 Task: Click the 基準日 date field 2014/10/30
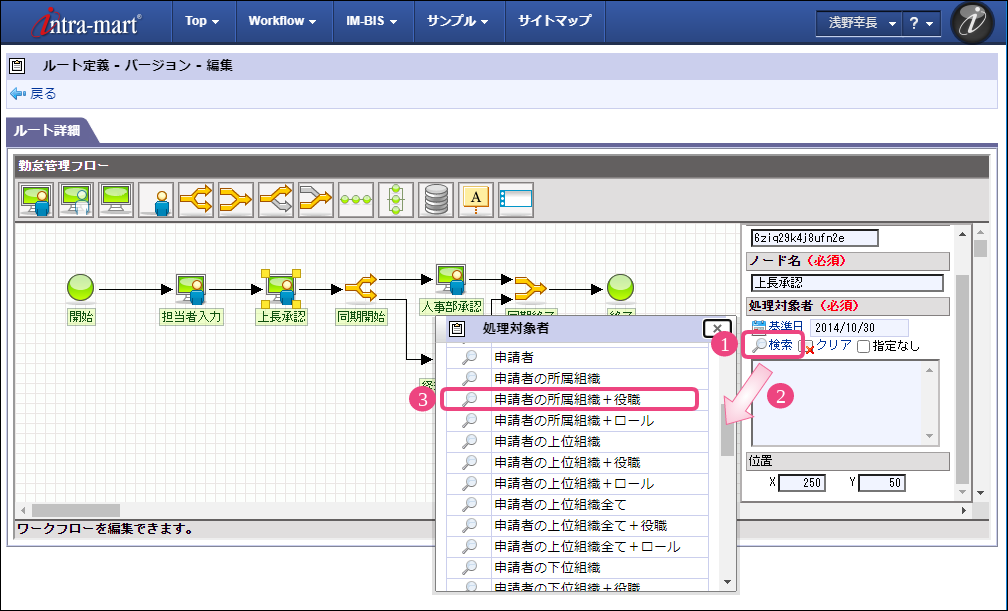[x=859, y=327]
